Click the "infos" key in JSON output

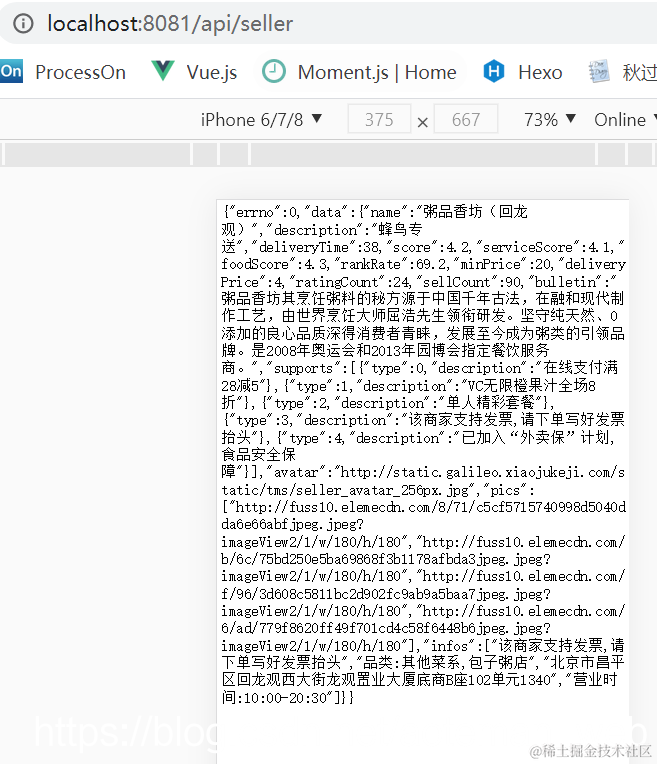[x=449, y=646]
